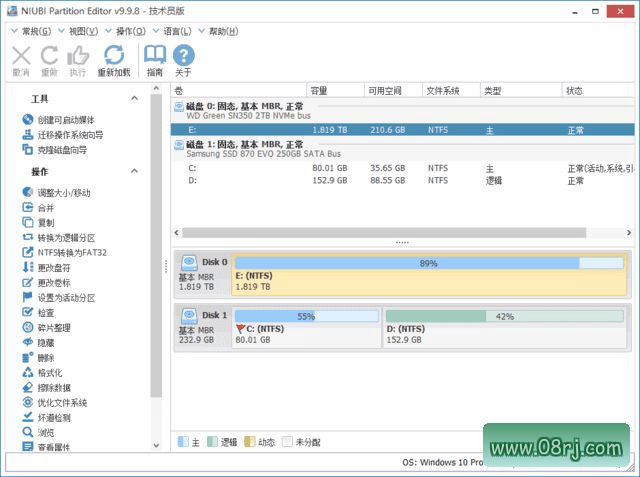
Task: Run 坏道检测 (Surface test) operation
Action: (x=46, y=417)
